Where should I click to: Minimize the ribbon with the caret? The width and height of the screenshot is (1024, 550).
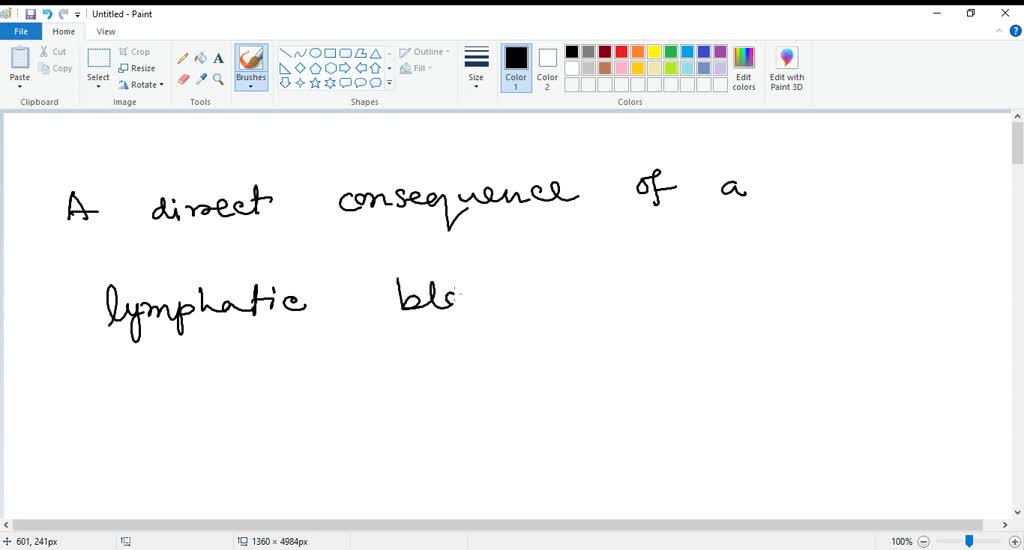(x=999, y=31)
